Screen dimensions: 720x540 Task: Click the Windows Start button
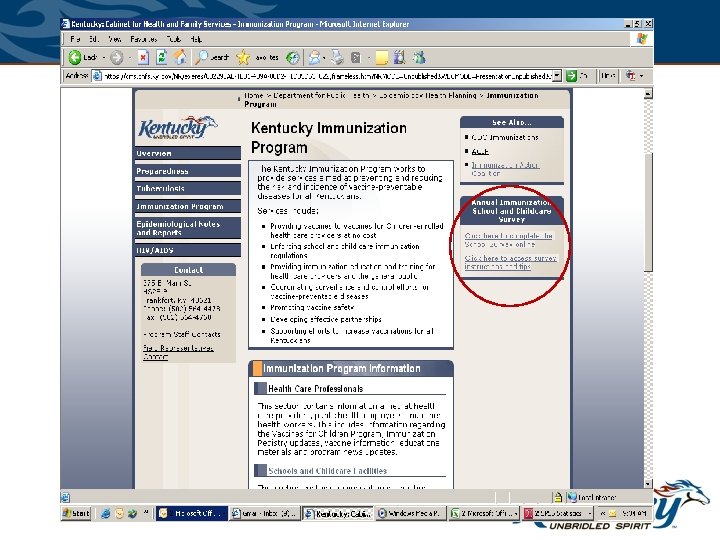point(76,513)
